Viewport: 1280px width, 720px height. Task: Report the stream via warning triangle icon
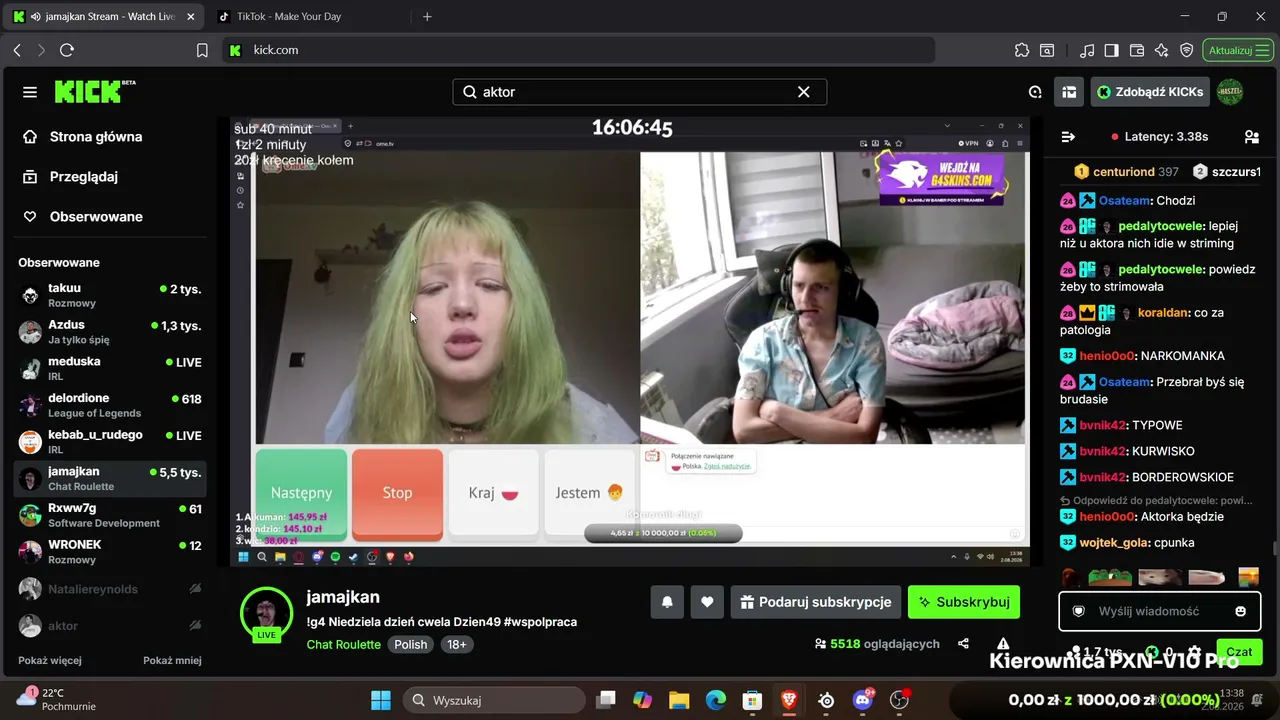coord(1003,644)
